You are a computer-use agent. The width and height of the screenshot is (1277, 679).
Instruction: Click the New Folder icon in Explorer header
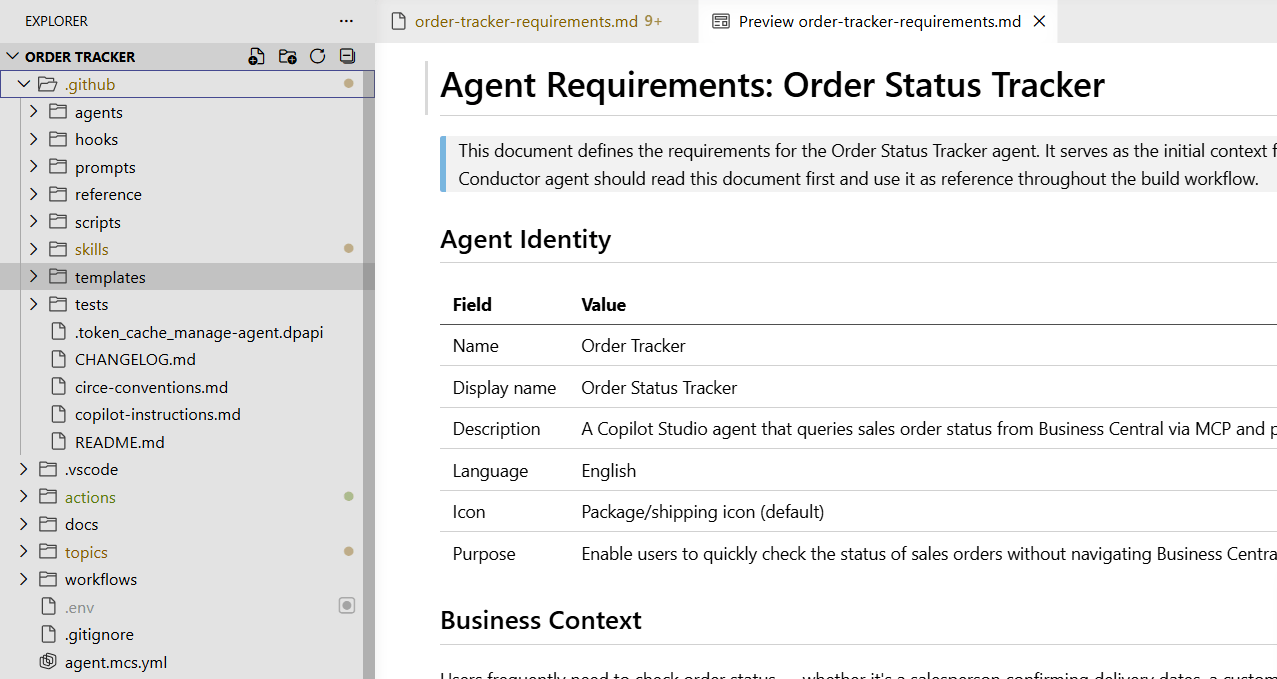[288, 57]
